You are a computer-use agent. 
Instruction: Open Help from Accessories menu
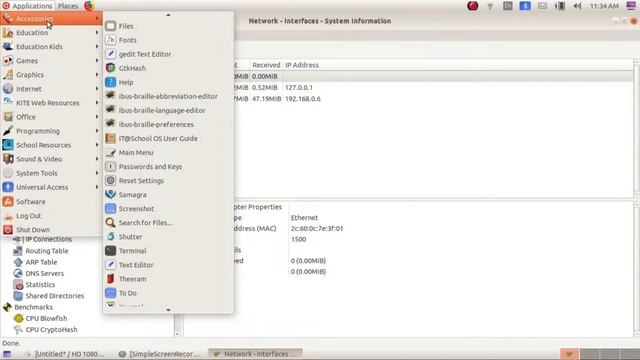point(168,82)
